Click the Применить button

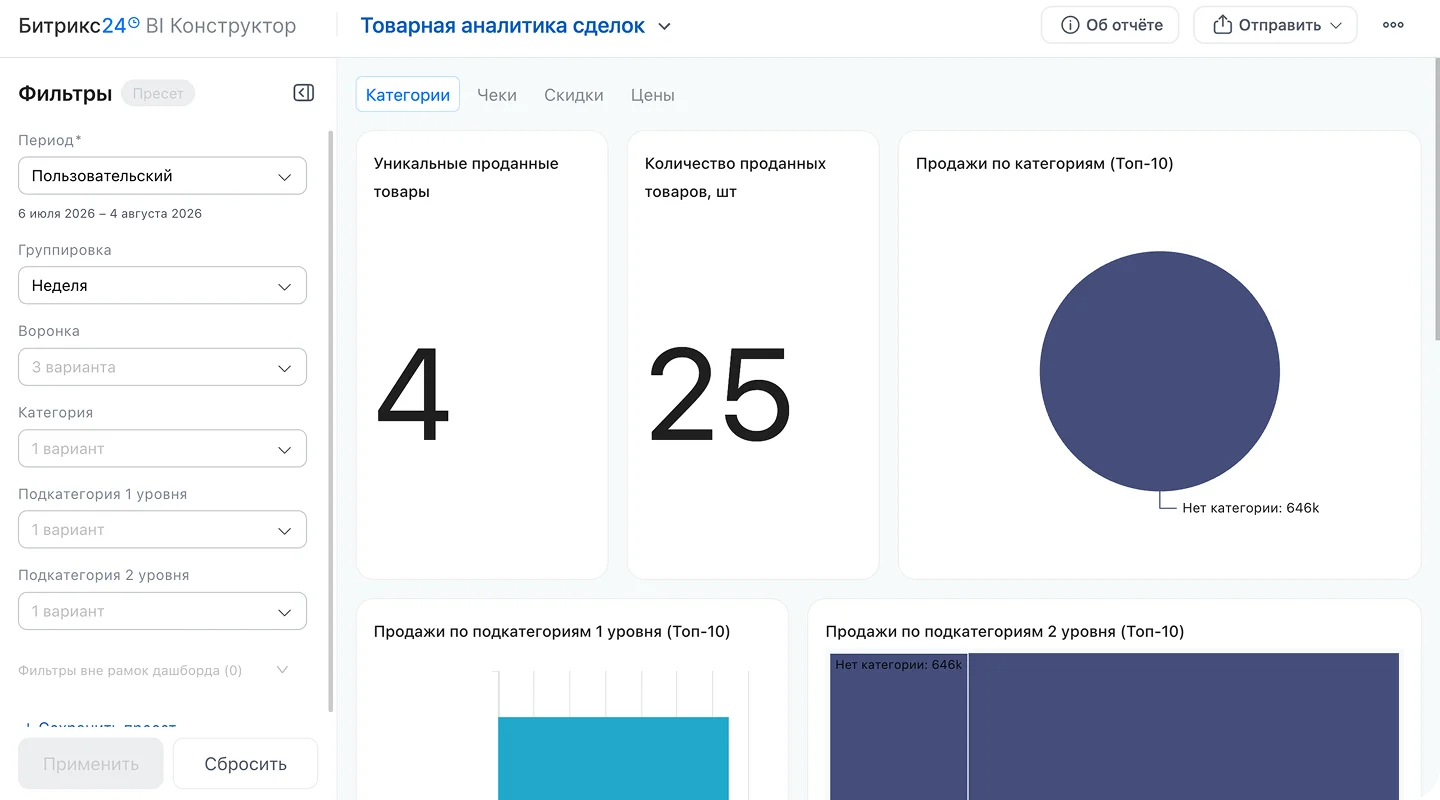click(91, 764)
